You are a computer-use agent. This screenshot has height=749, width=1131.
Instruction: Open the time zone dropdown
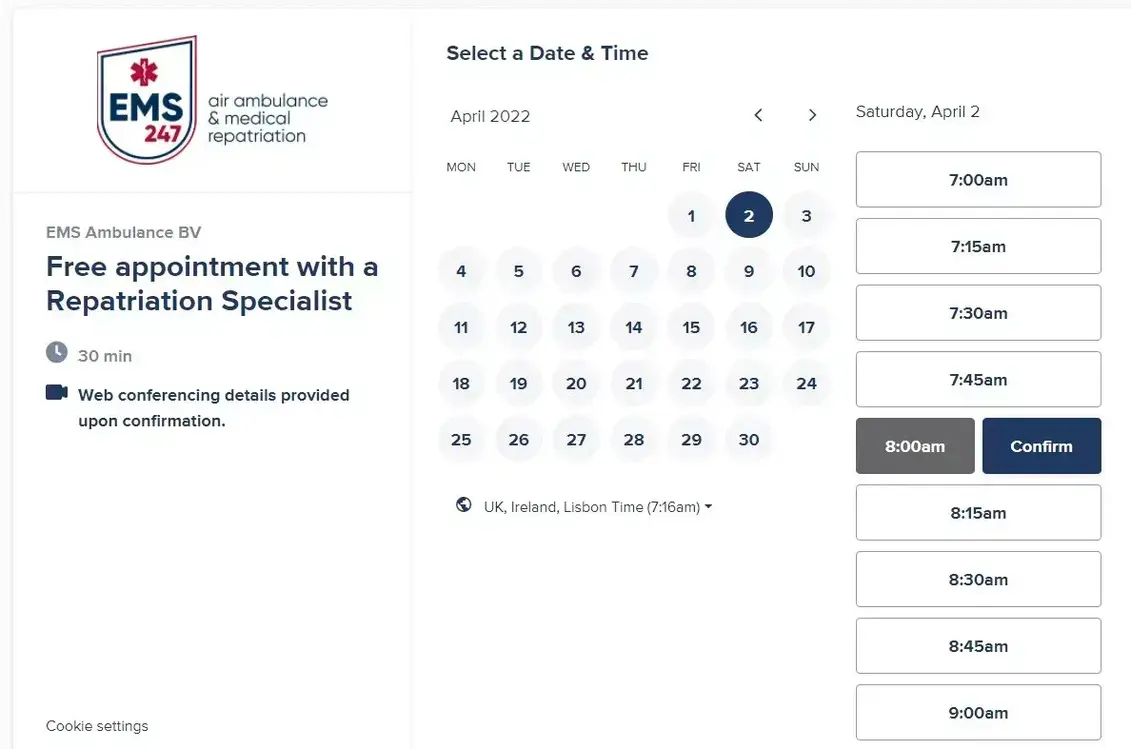click(x=598, y=507)
